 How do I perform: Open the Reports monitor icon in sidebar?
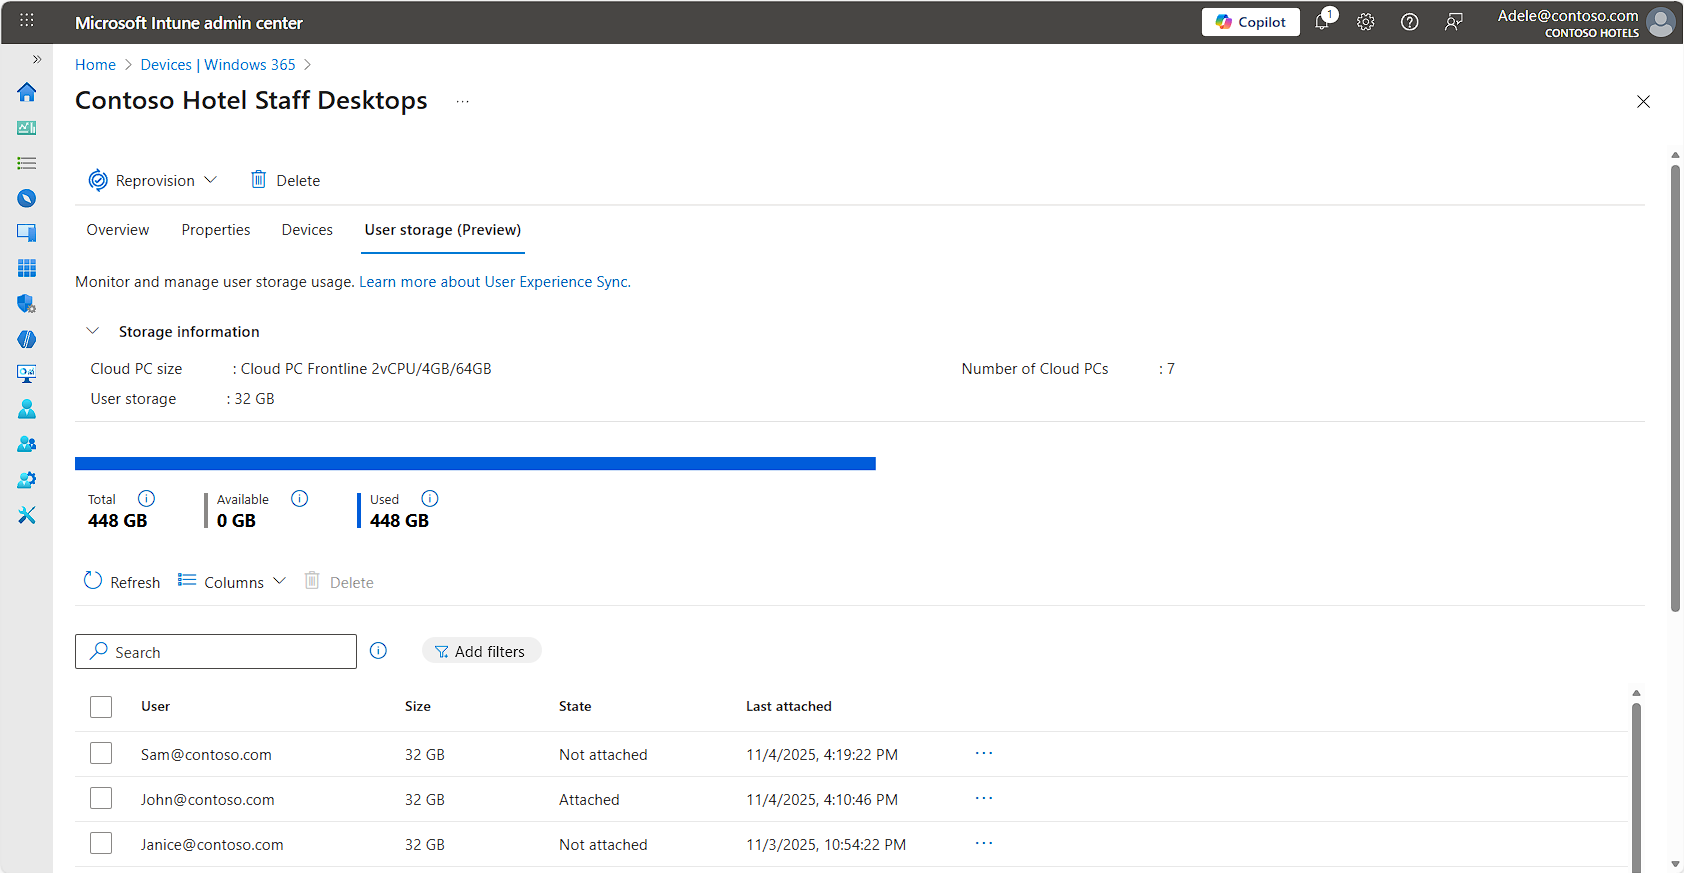coord(27,374)
